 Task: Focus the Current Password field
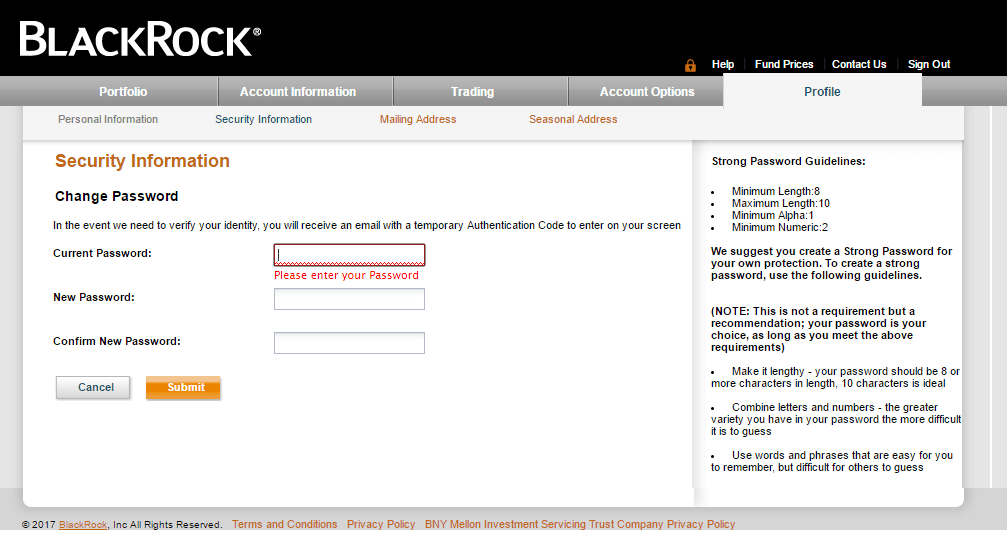[349, 255]
